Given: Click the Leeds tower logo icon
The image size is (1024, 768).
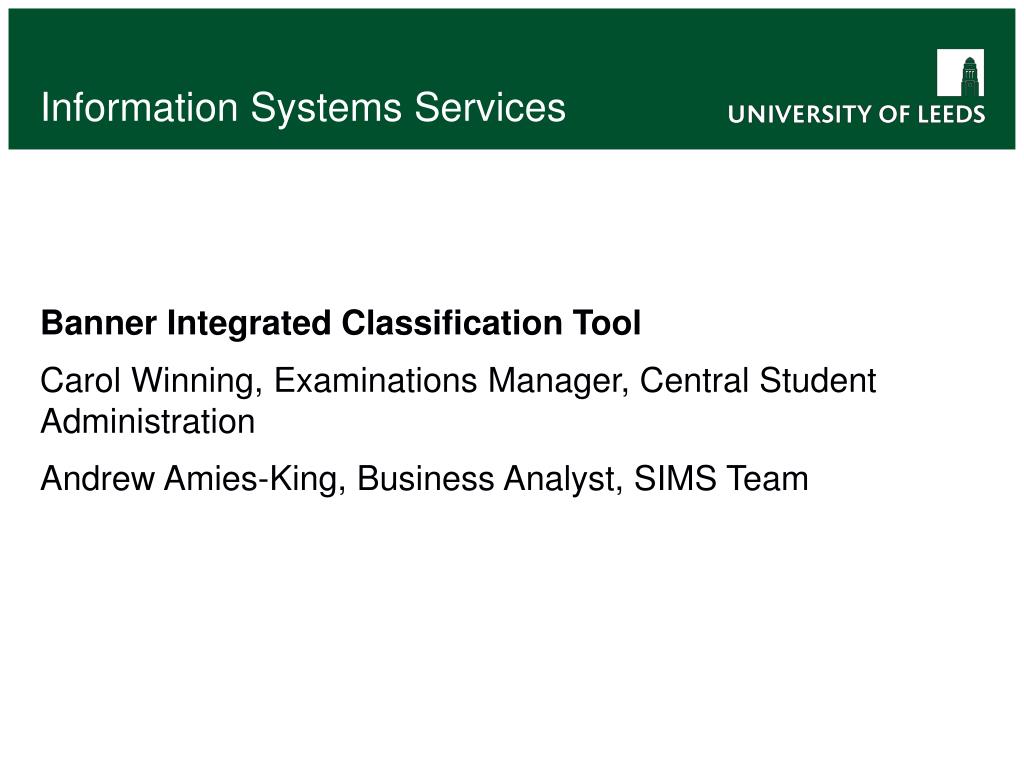Looking at the screenshot, I should point(960,72).
